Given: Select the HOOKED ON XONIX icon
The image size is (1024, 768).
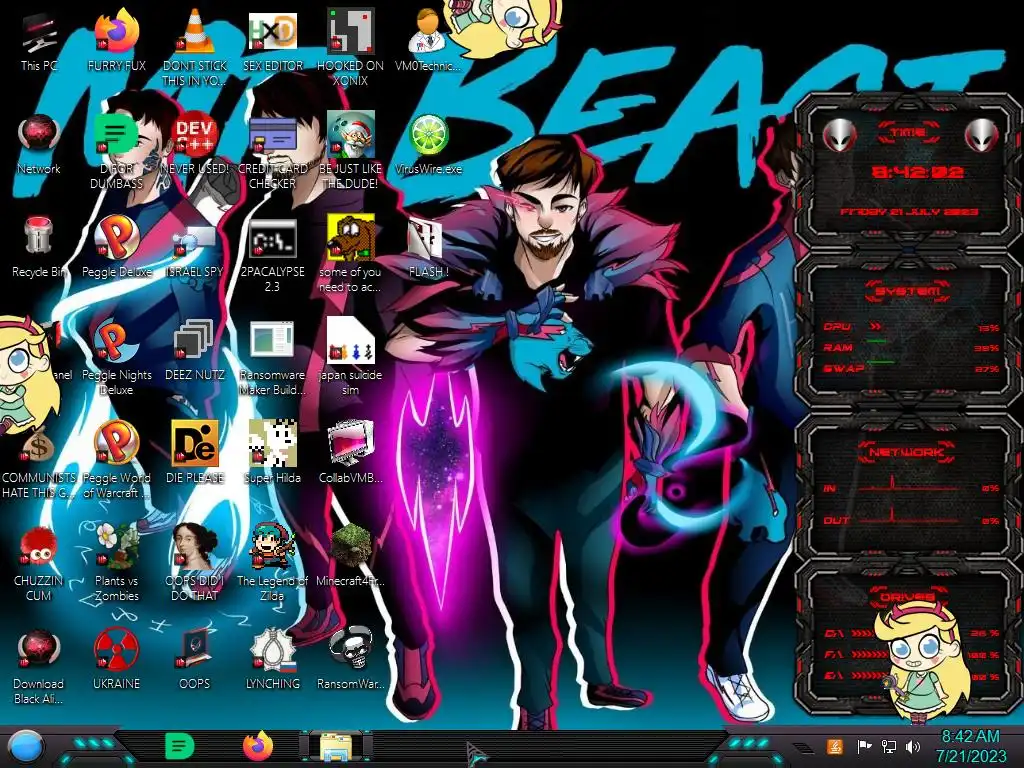Looking at the screenshot, I should [x=351, y=31].
